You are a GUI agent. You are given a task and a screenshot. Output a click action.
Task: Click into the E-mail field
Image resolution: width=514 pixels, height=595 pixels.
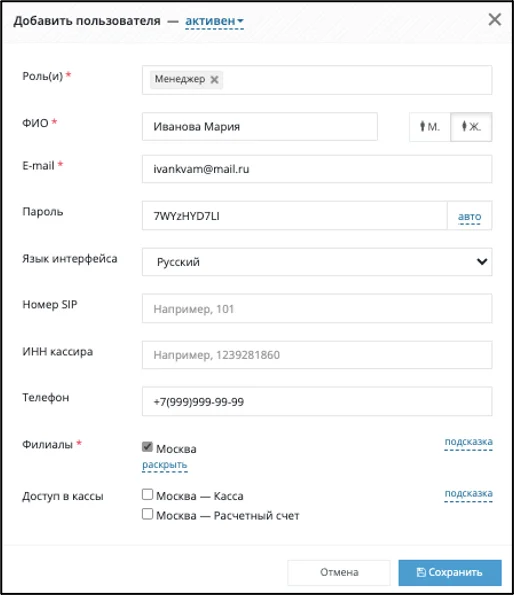click(317, 169)
